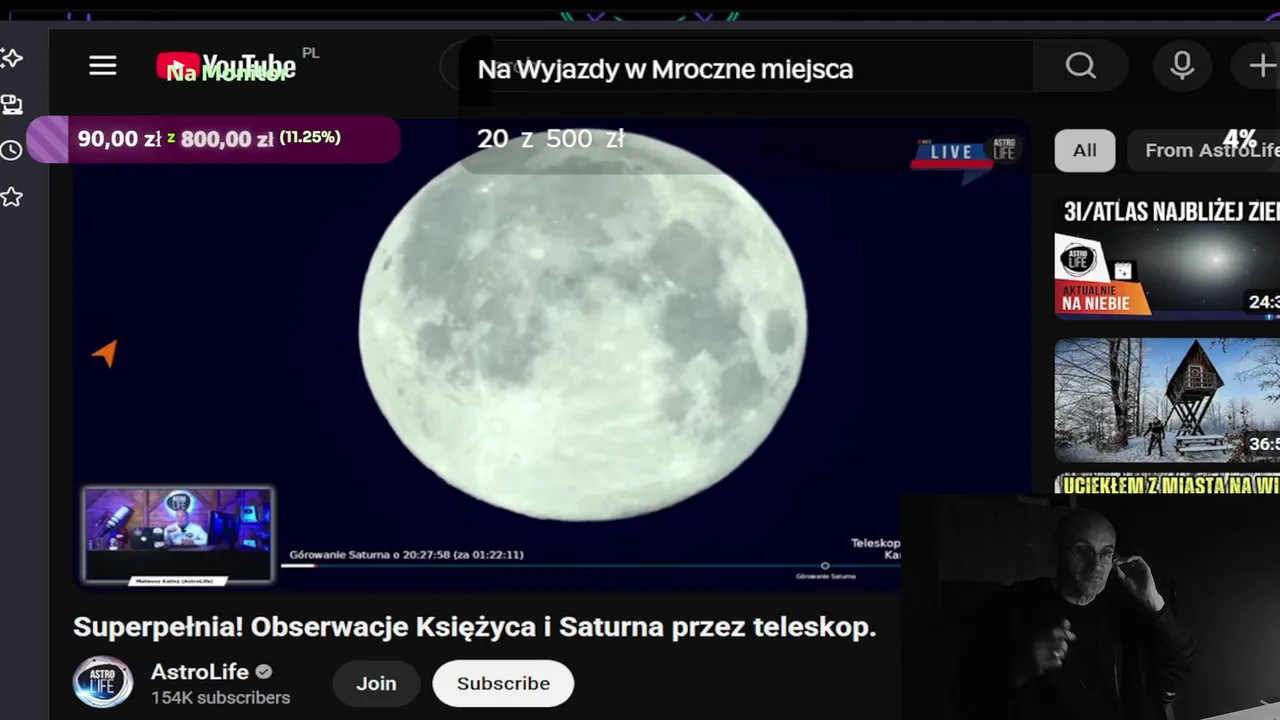
Task: Open the AstroLife channel avatar
Action: pyautogui.click(x=103, y=683)
